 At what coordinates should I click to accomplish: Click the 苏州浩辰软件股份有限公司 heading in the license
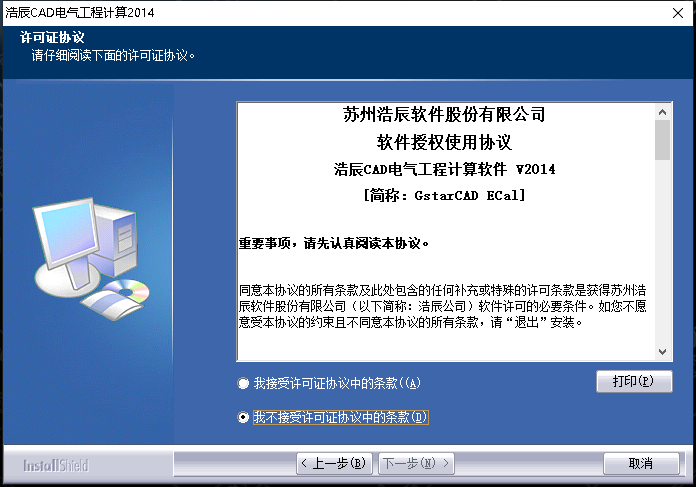pyautogui.click(x=444, y=115)
